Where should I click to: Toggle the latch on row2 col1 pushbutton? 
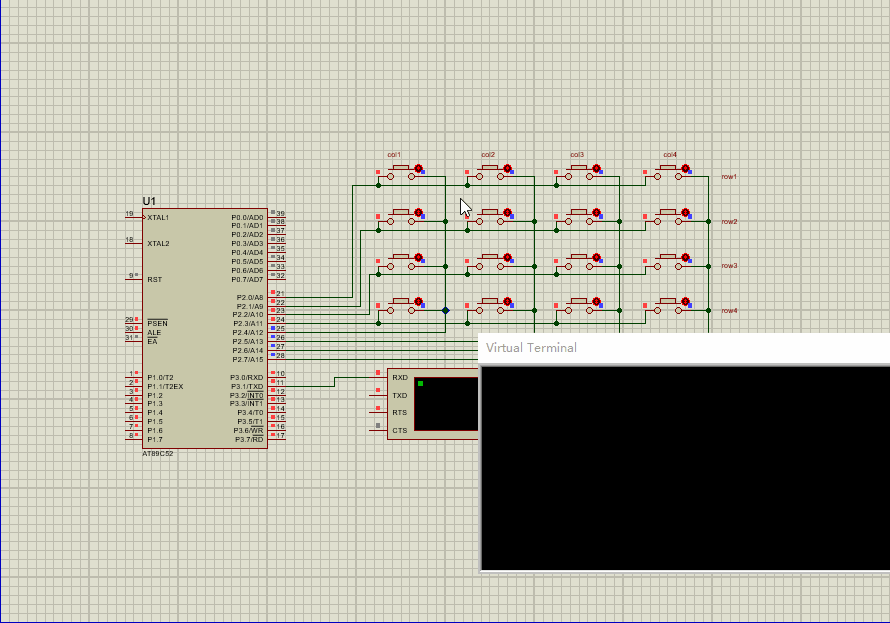point(418,213)
